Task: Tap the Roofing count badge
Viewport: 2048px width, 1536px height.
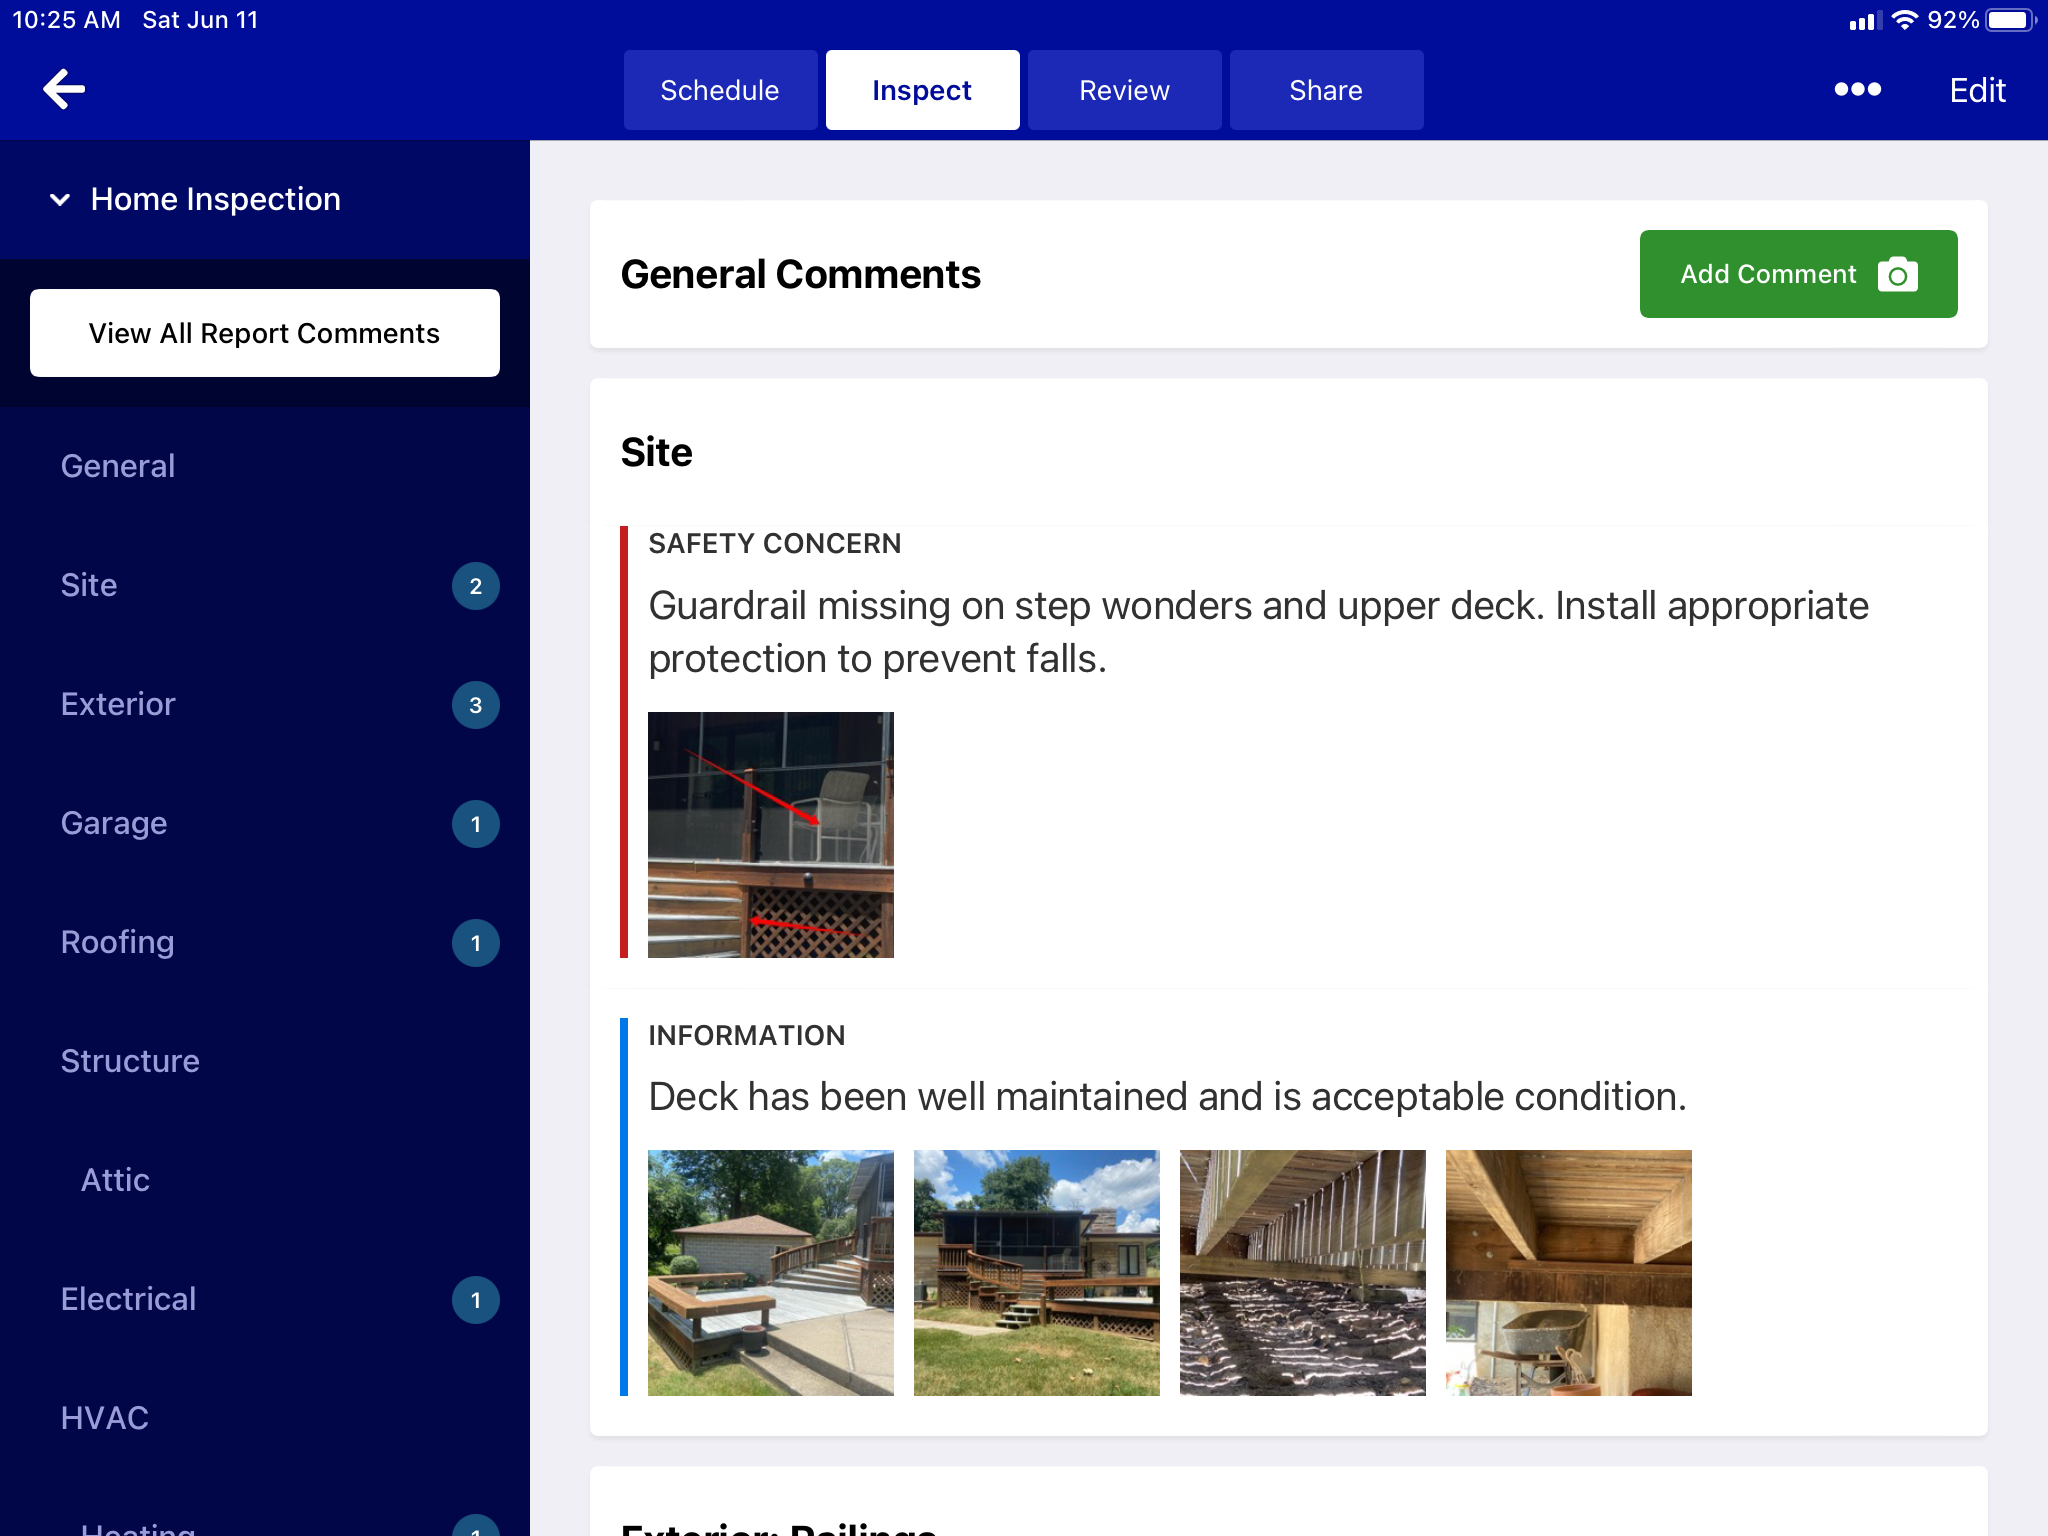Action: tap(476, 943)
